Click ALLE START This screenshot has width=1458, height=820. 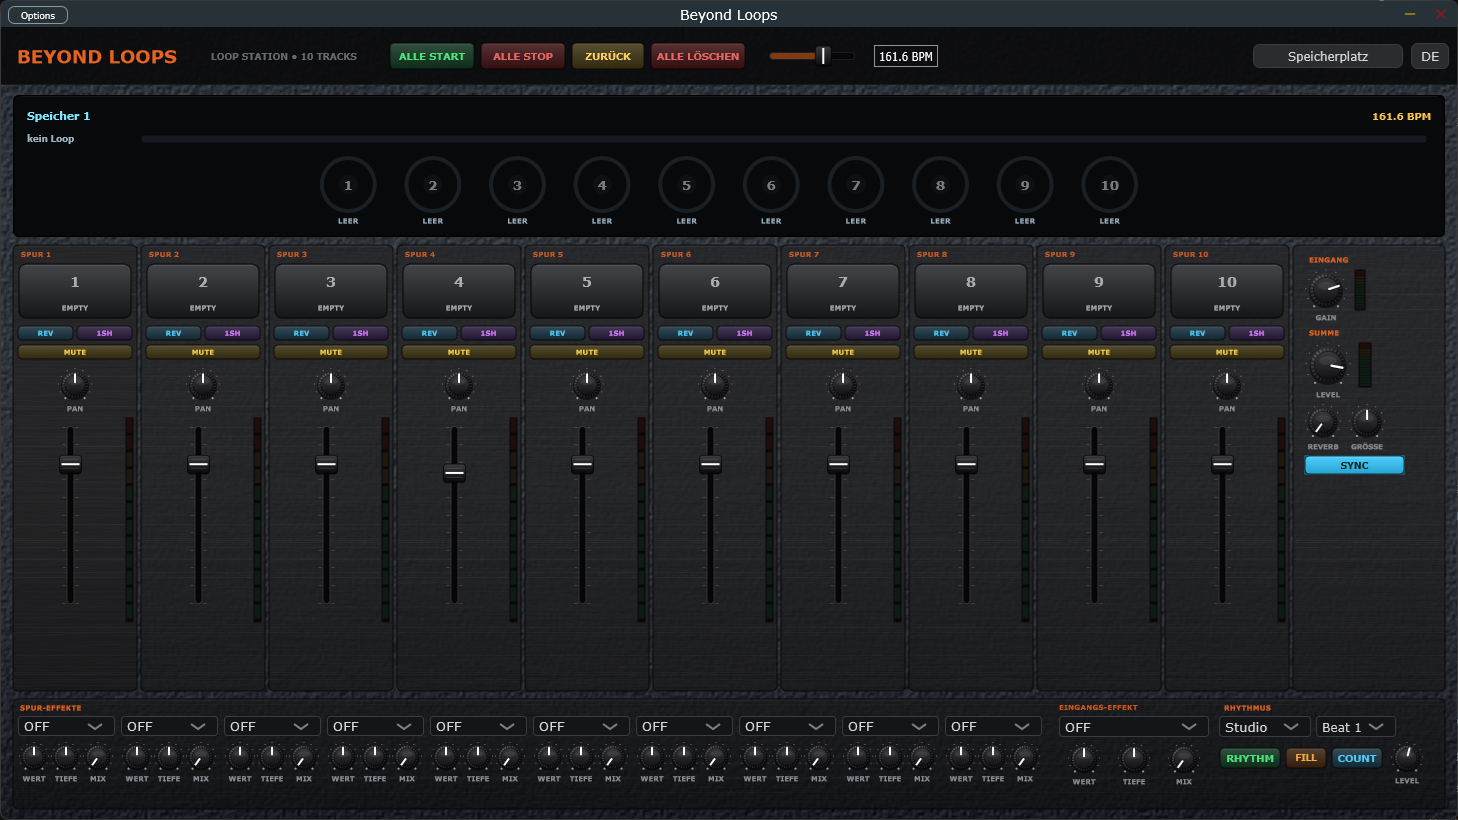pos(432,56)
